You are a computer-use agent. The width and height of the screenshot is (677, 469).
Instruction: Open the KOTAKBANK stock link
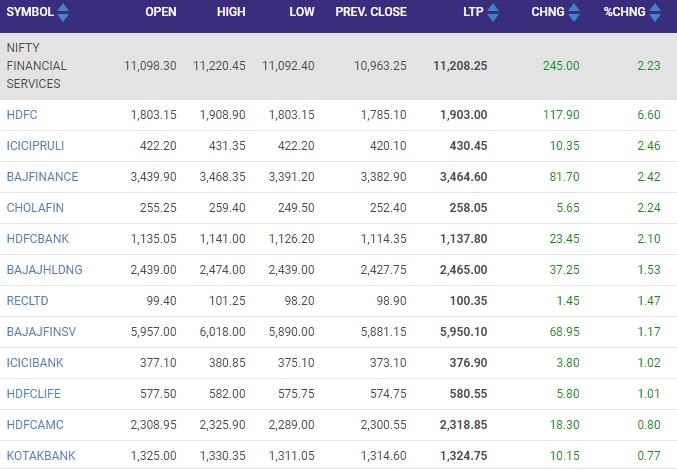(41, 456)
